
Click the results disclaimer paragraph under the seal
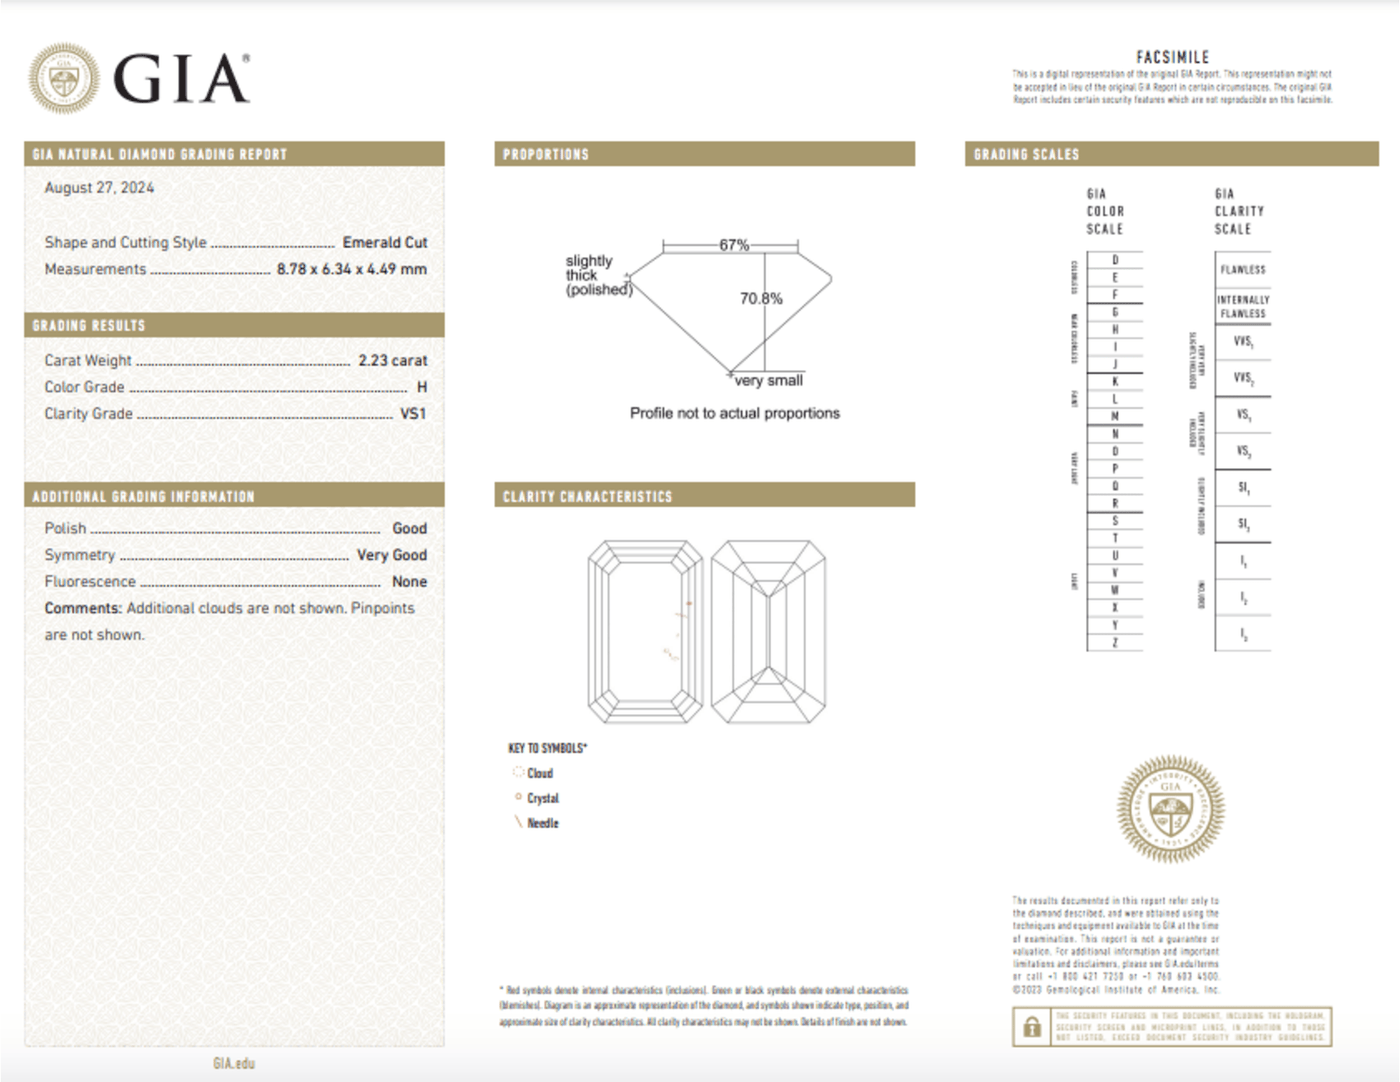[1115, 945]
